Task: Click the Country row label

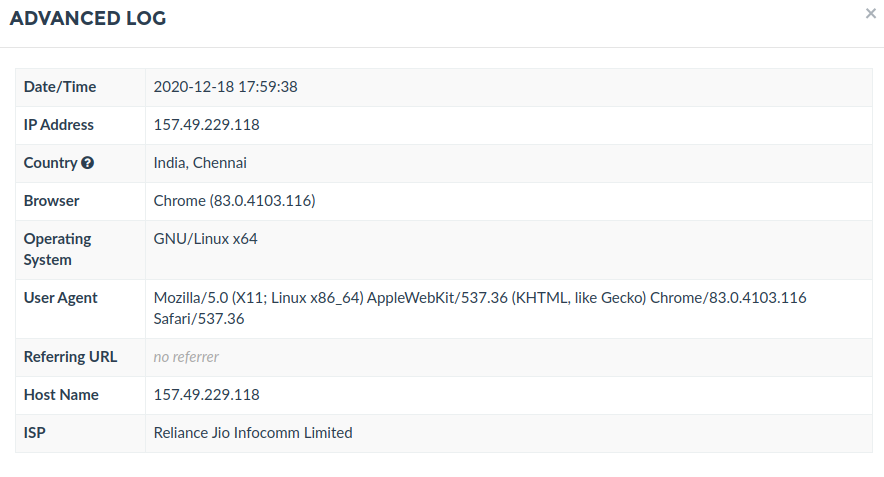Action: (50, 163)
